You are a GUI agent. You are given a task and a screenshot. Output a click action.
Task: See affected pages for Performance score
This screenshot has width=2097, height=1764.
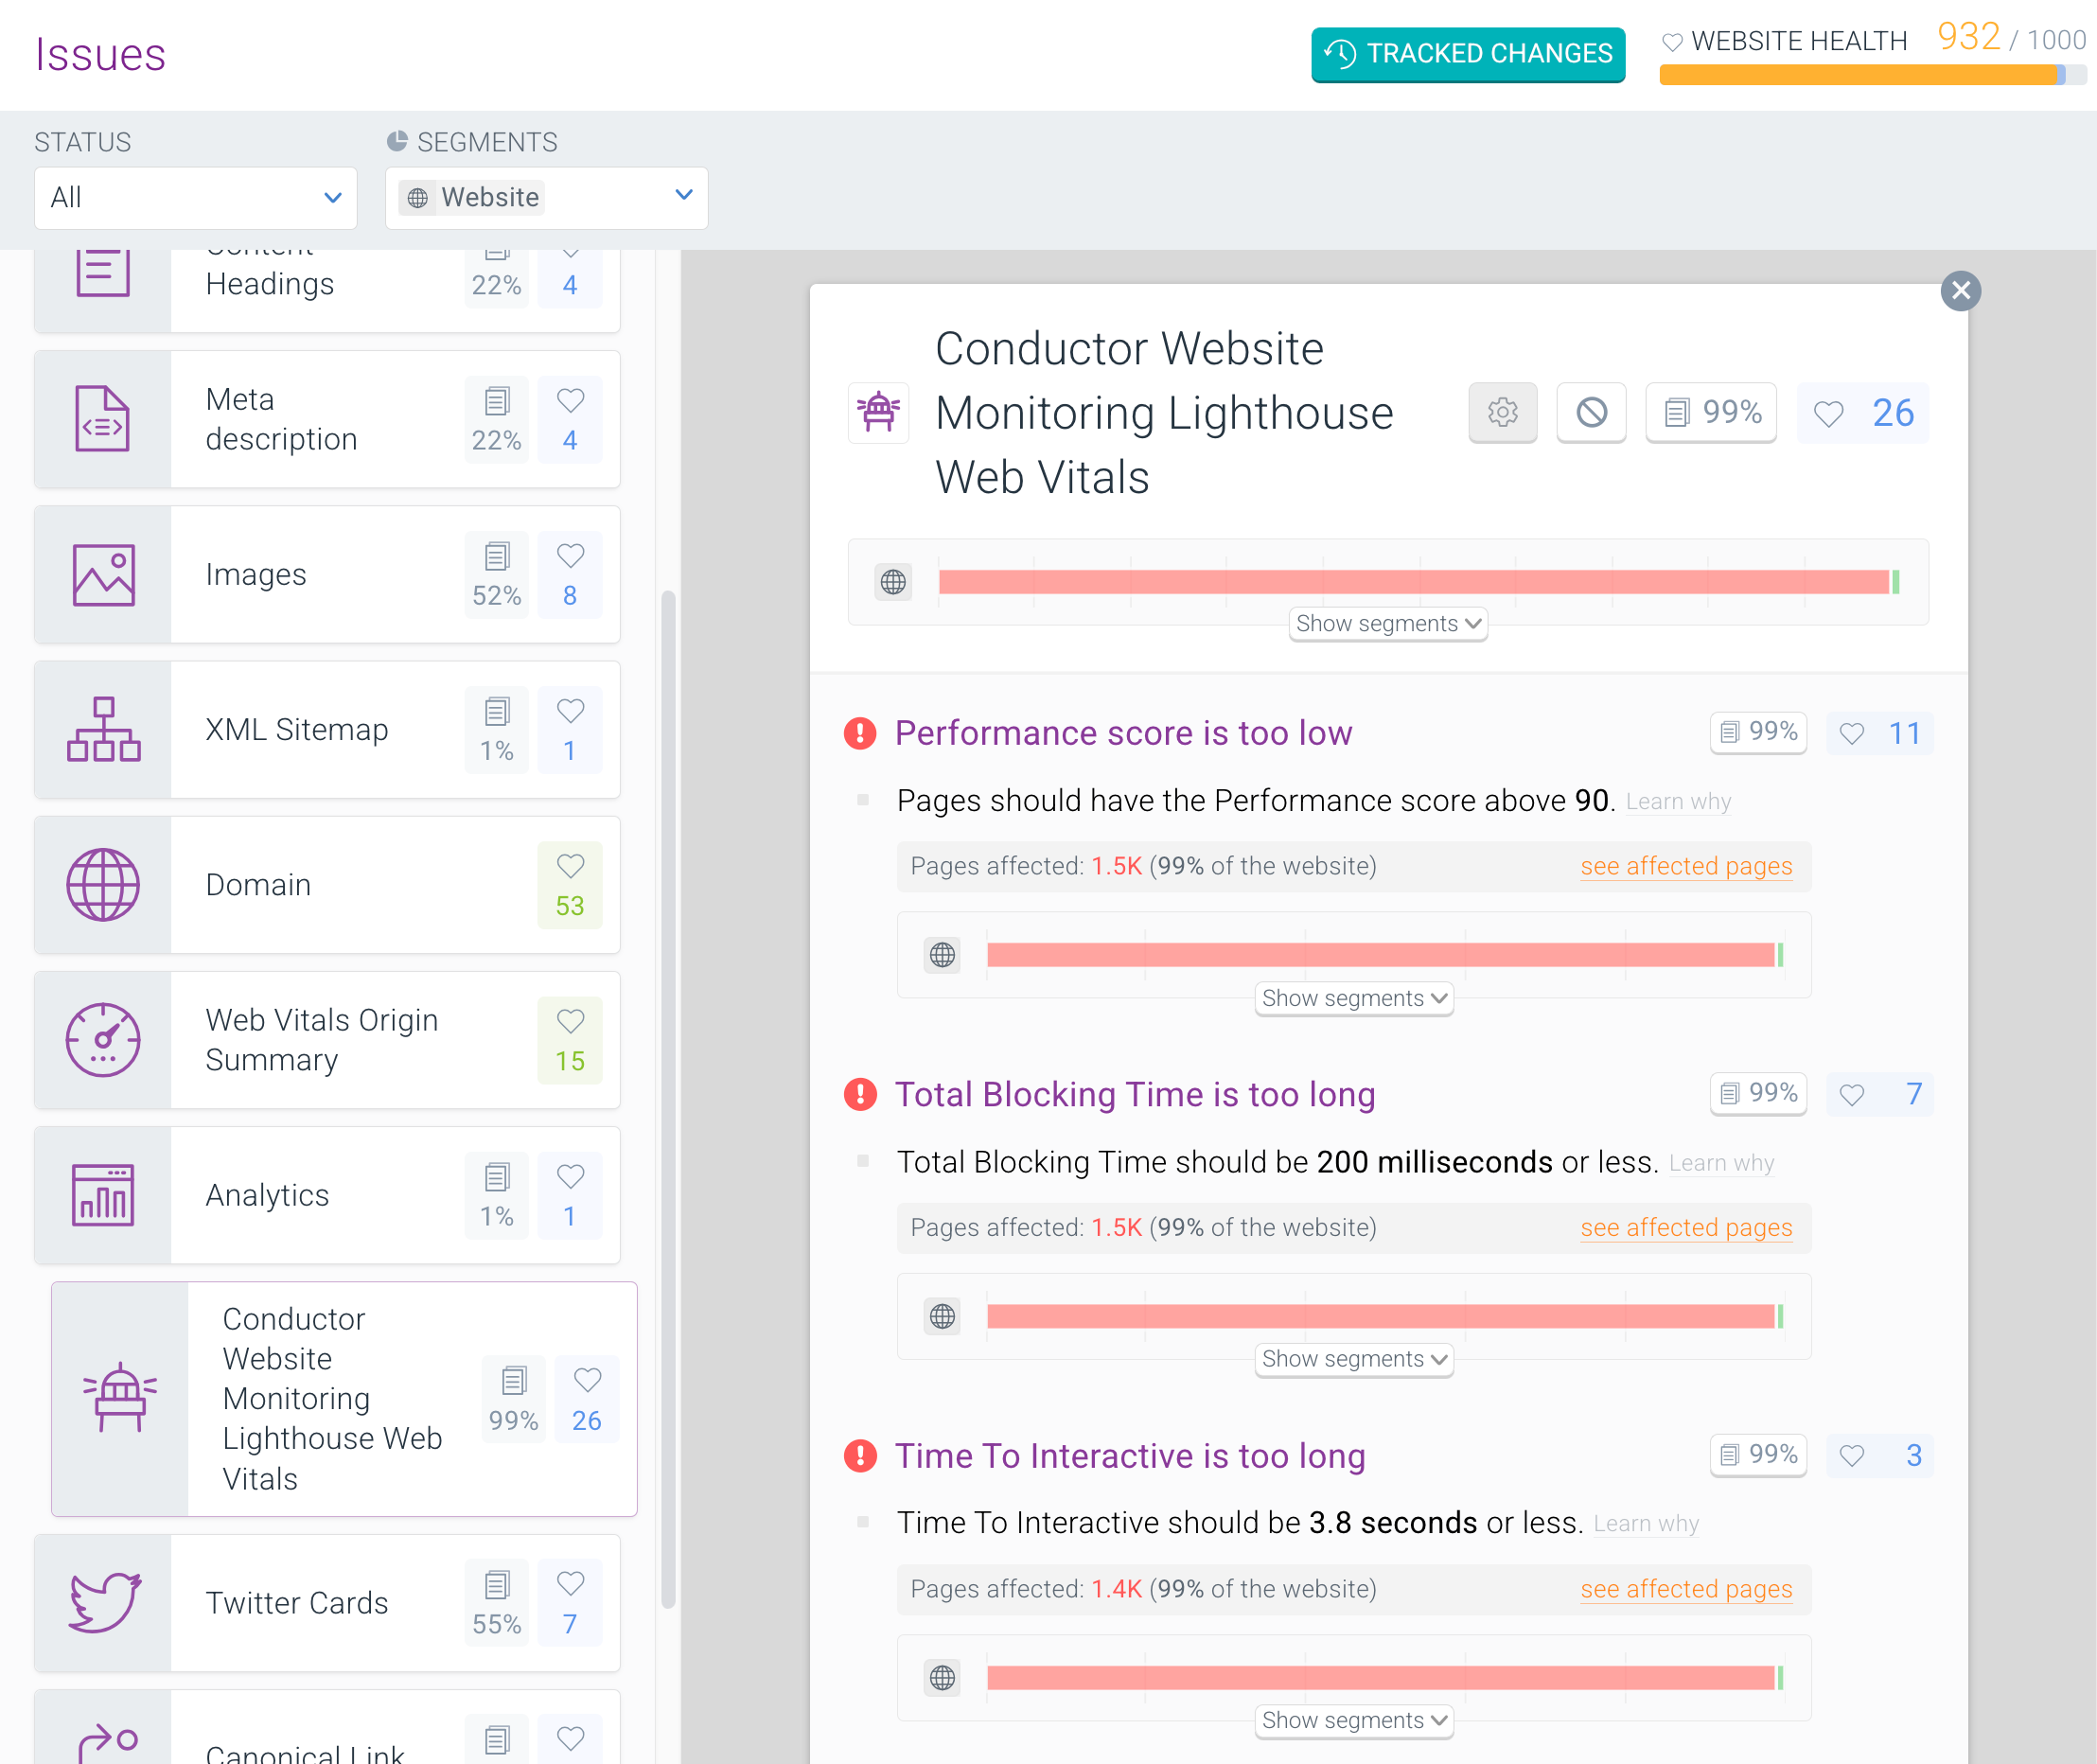tap(1686, 866)
